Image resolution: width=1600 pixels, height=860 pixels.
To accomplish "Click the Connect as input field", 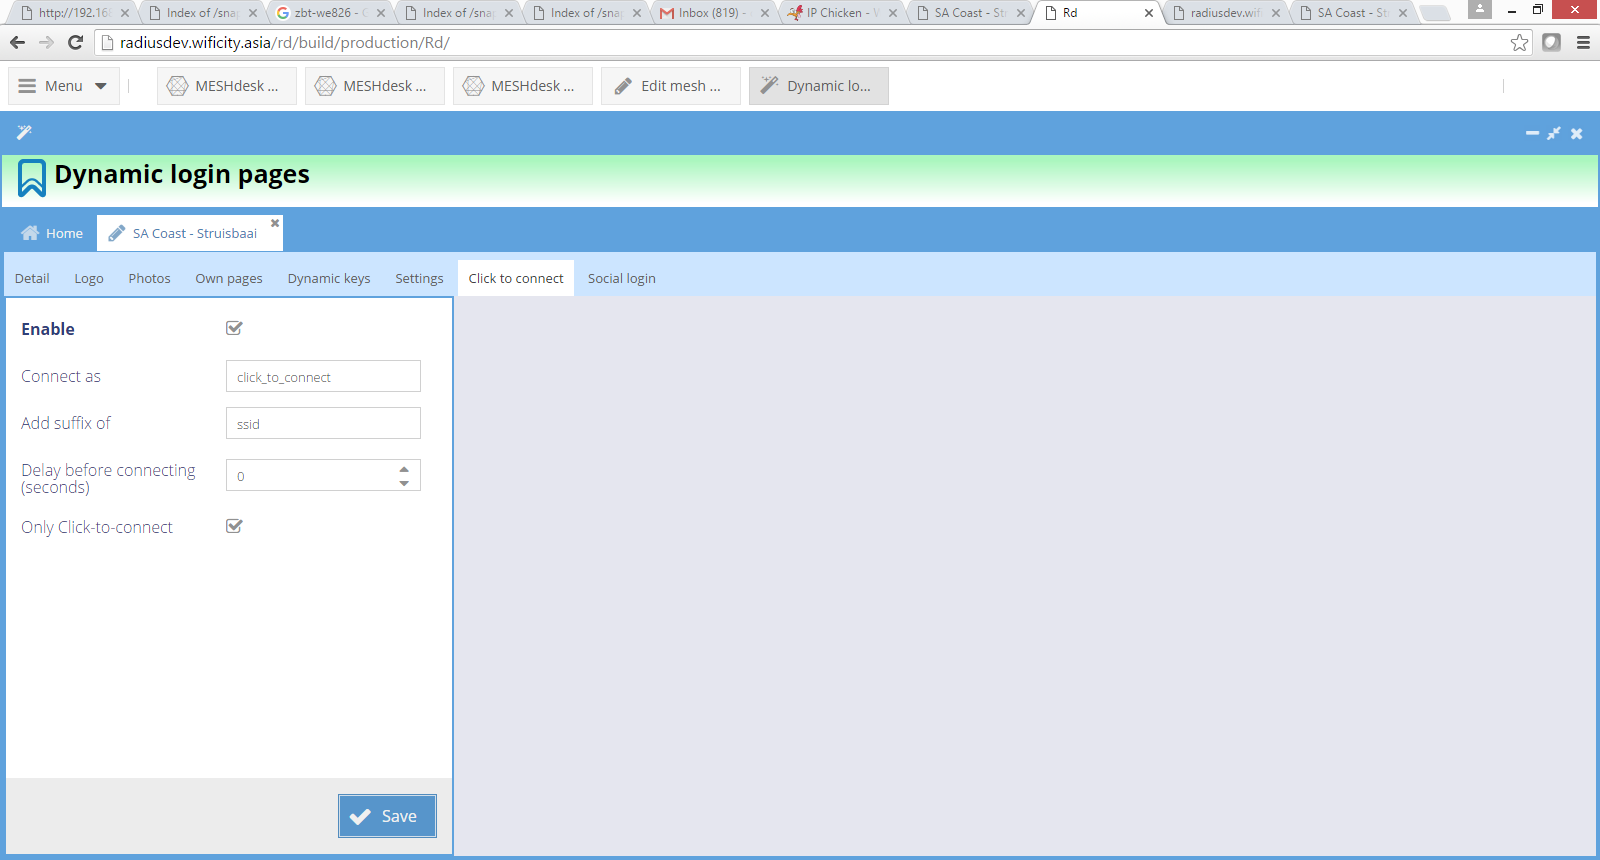I will [x=323, y=377].
